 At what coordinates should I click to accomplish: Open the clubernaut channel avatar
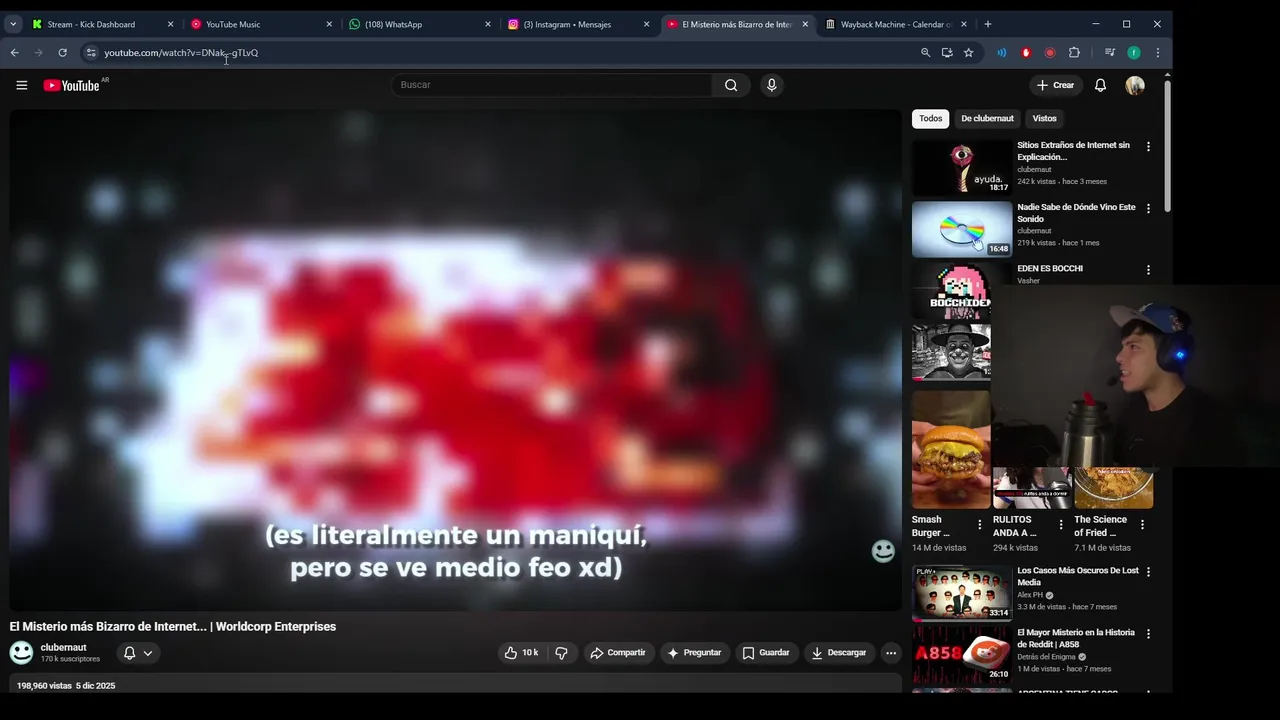tap(21, 653)
